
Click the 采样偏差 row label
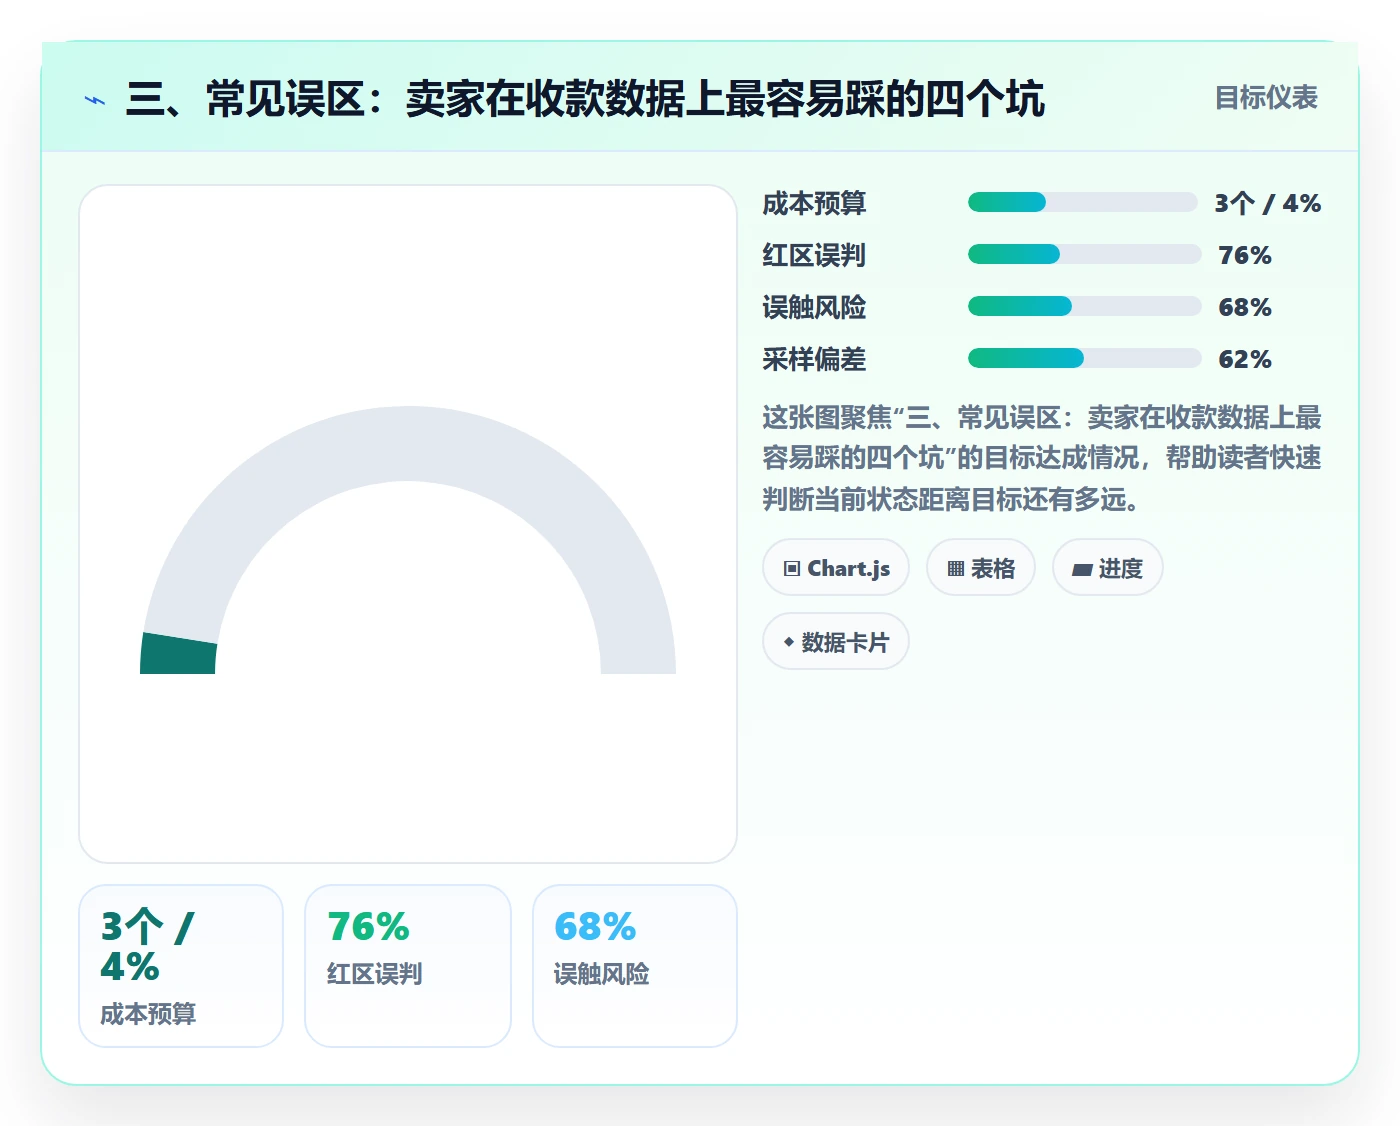(x=814, y=359)
